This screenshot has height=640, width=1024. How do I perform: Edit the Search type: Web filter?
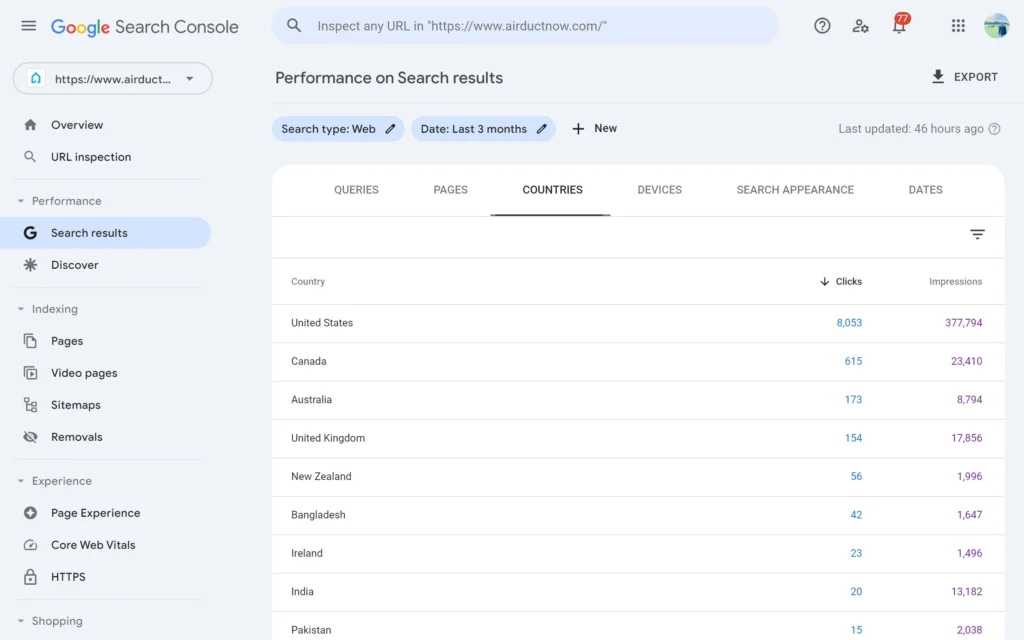338,129
